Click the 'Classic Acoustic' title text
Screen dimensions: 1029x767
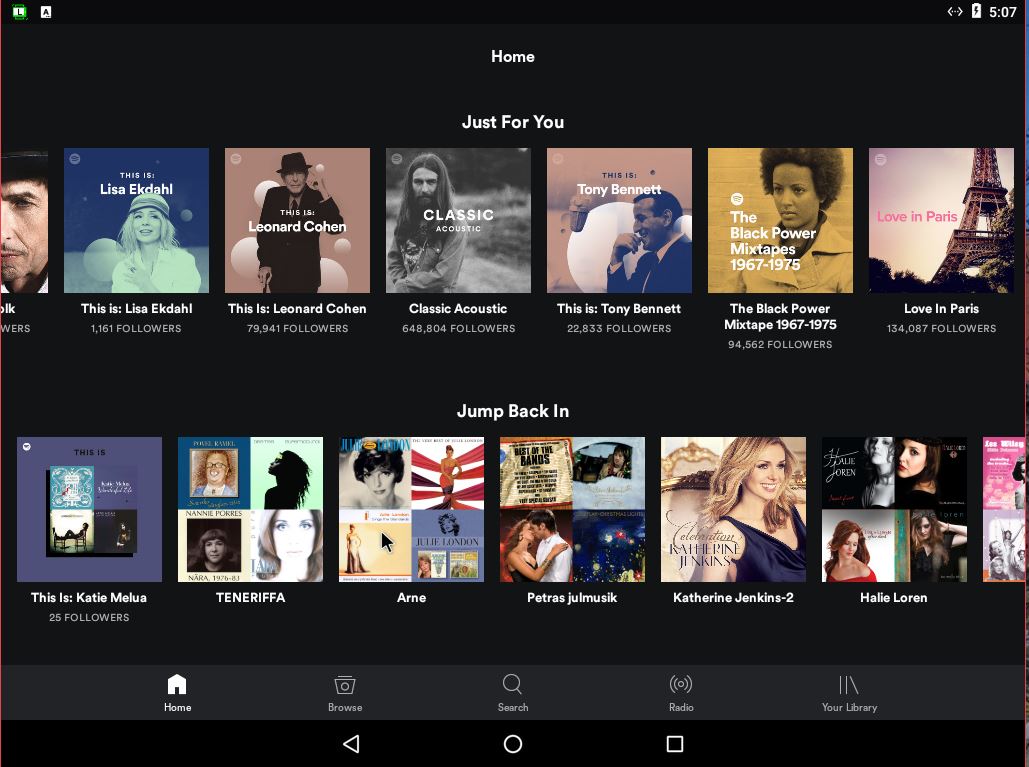click(458, 308)
